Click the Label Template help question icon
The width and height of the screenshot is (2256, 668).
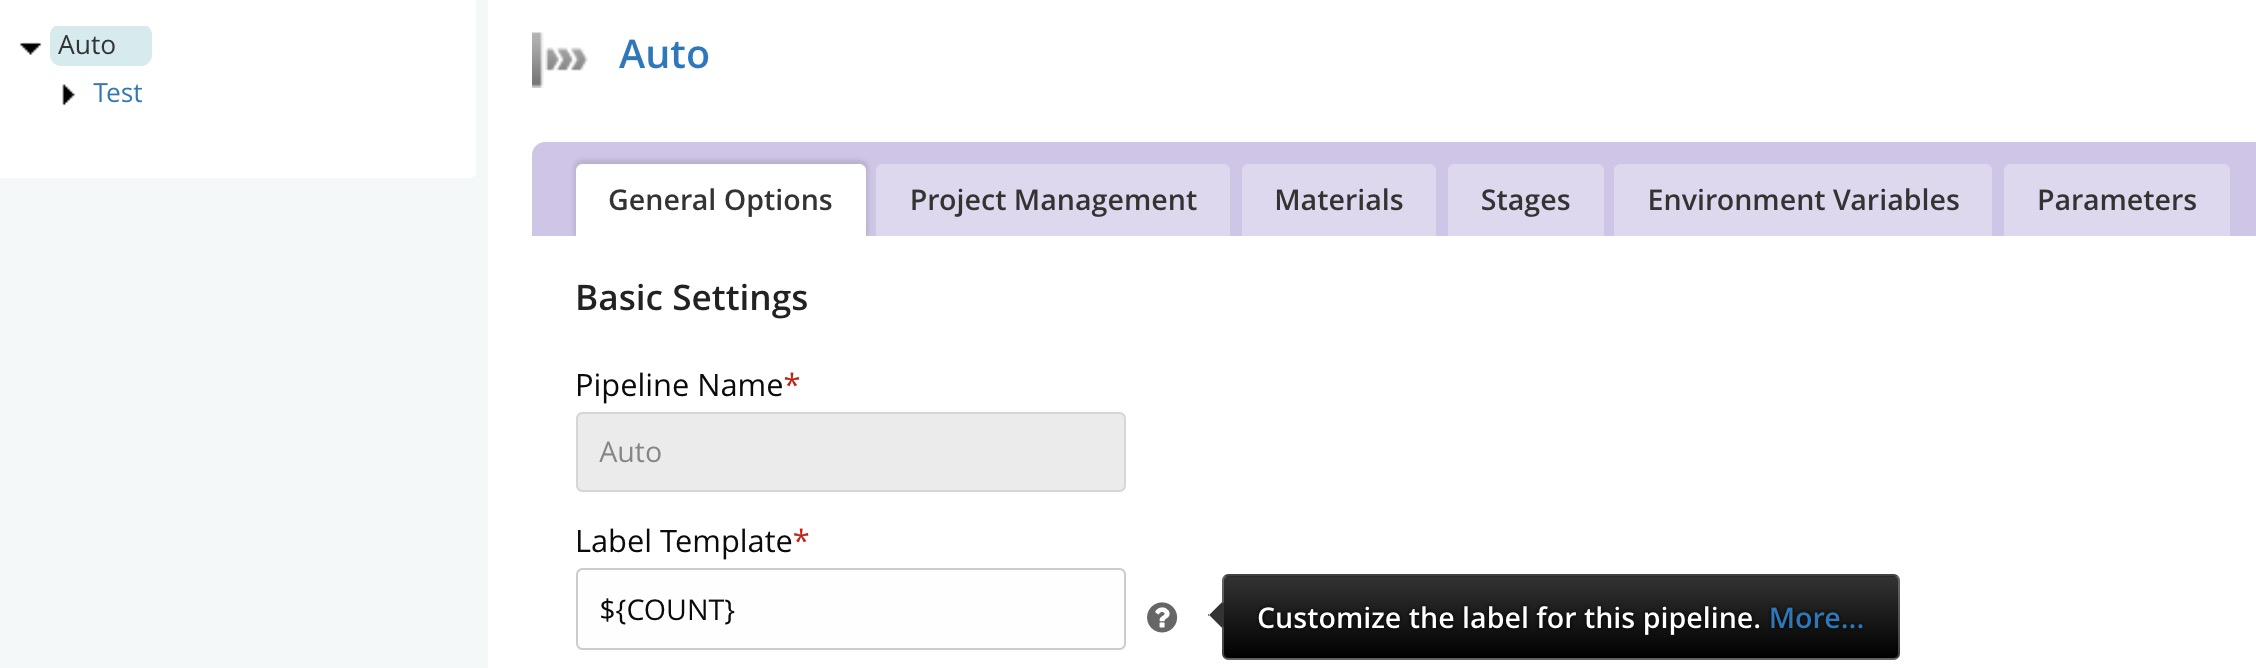[1161, 617]
